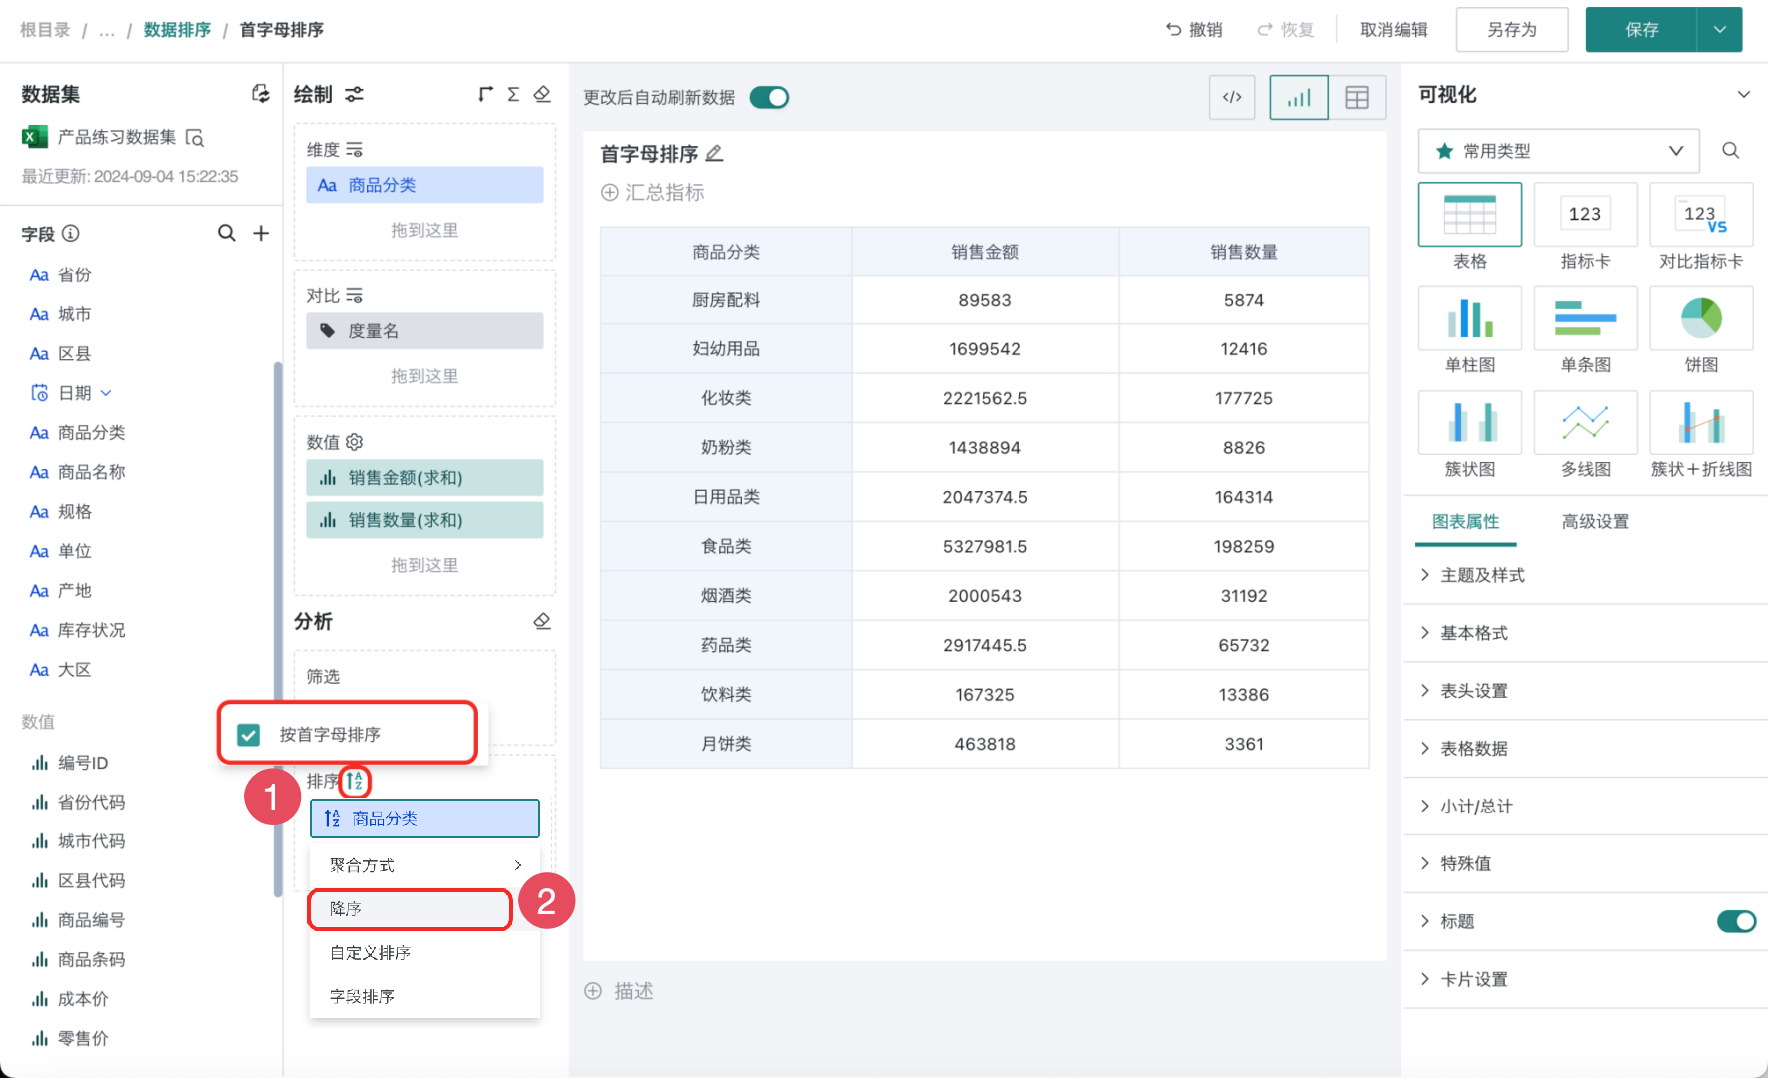Switch to the 高级设置 tab
Image resolution: width=1770 pixels, height=1080 pixels.
tap(1595, 522)
